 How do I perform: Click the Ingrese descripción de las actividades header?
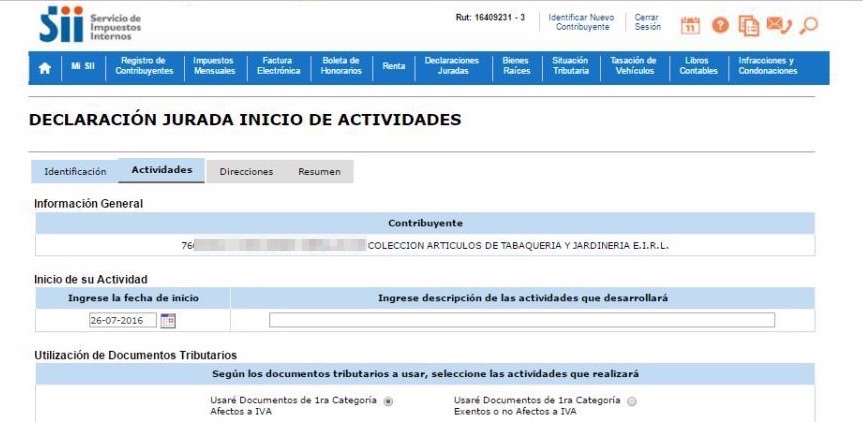click(x=523, y=298)
